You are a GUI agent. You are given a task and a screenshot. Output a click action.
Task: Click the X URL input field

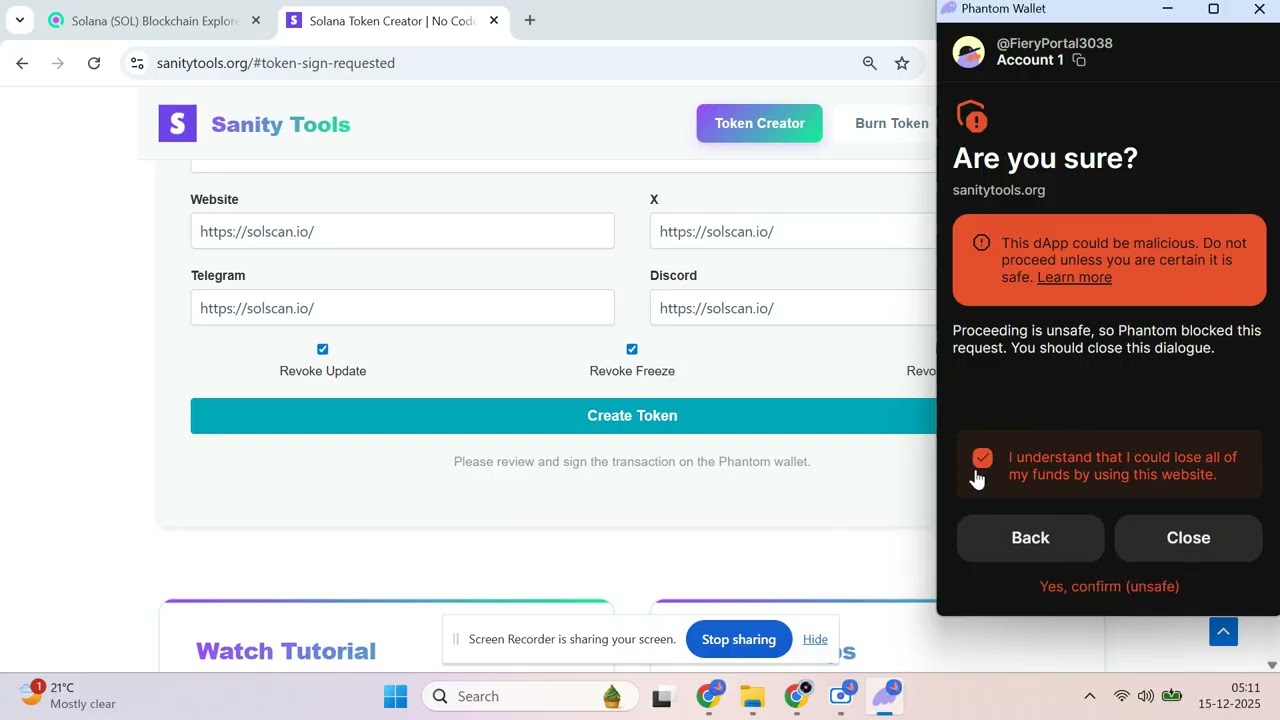pos(793,231)
